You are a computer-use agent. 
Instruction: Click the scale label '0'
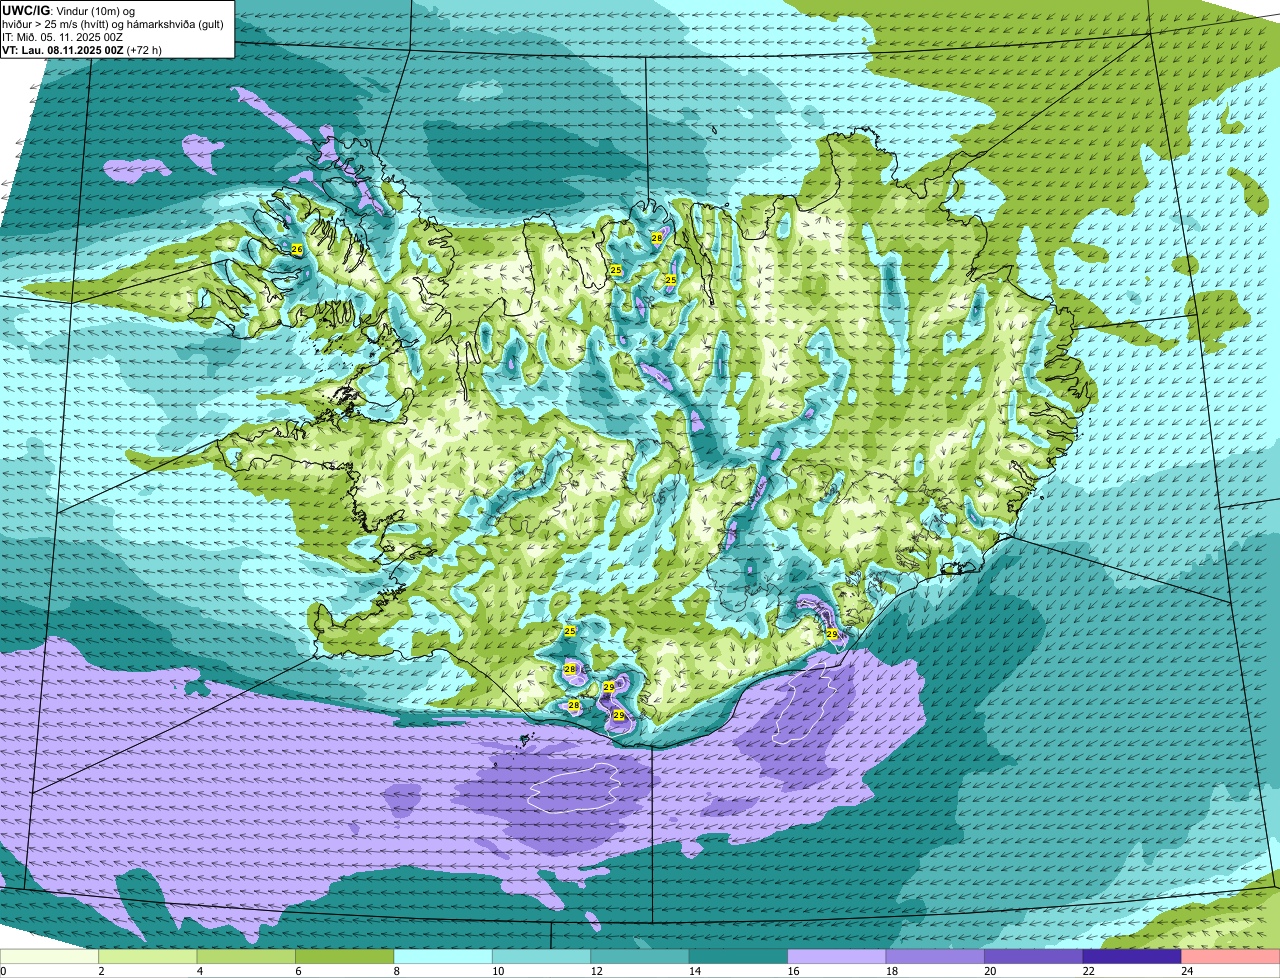[x=3, y=971]
